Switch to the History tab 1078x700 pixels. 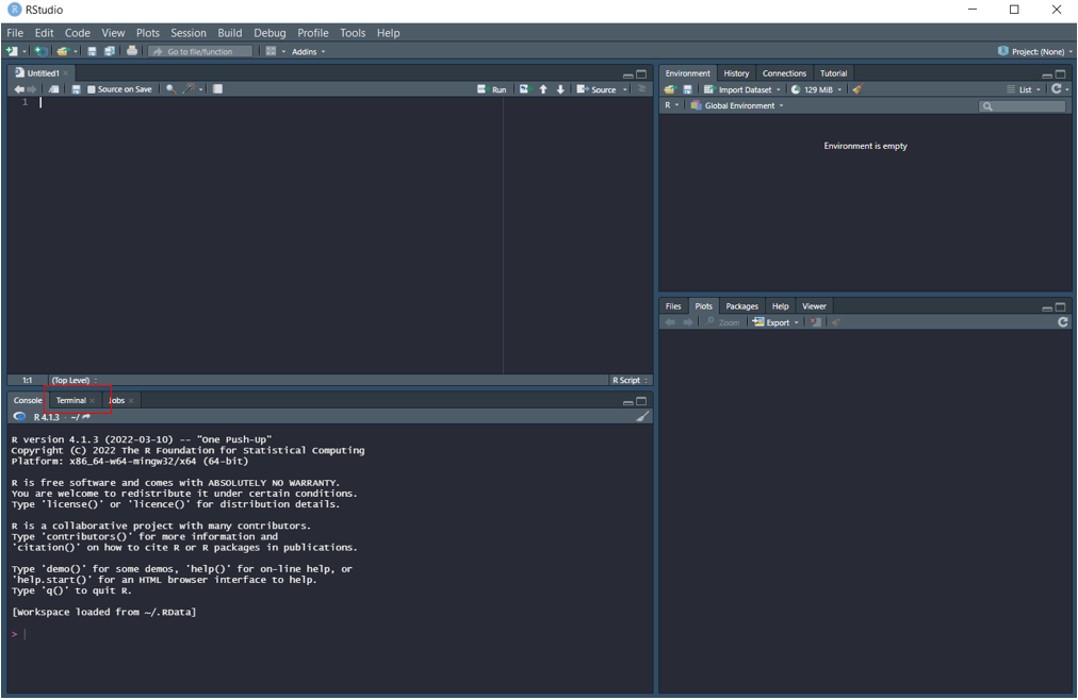(736, 74)
